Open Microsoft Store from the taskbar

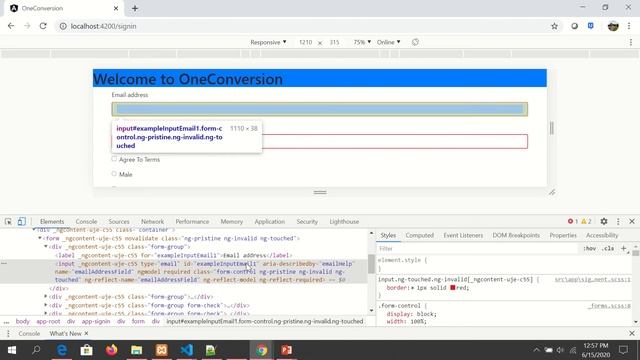87,350
